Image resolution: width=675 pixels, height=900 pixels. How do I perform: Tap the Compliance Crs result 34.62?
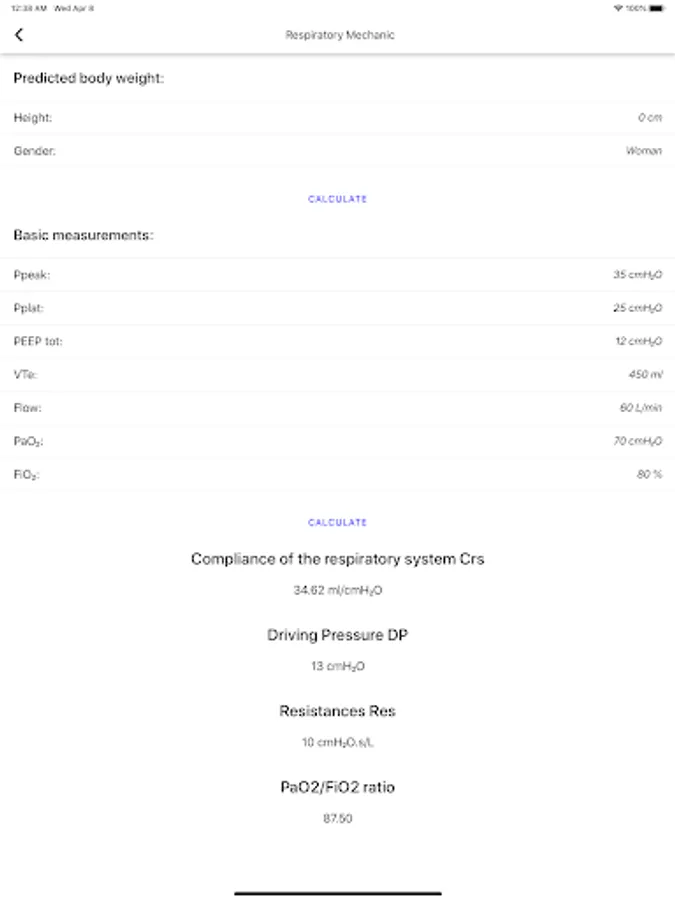[x=337, y=591]
